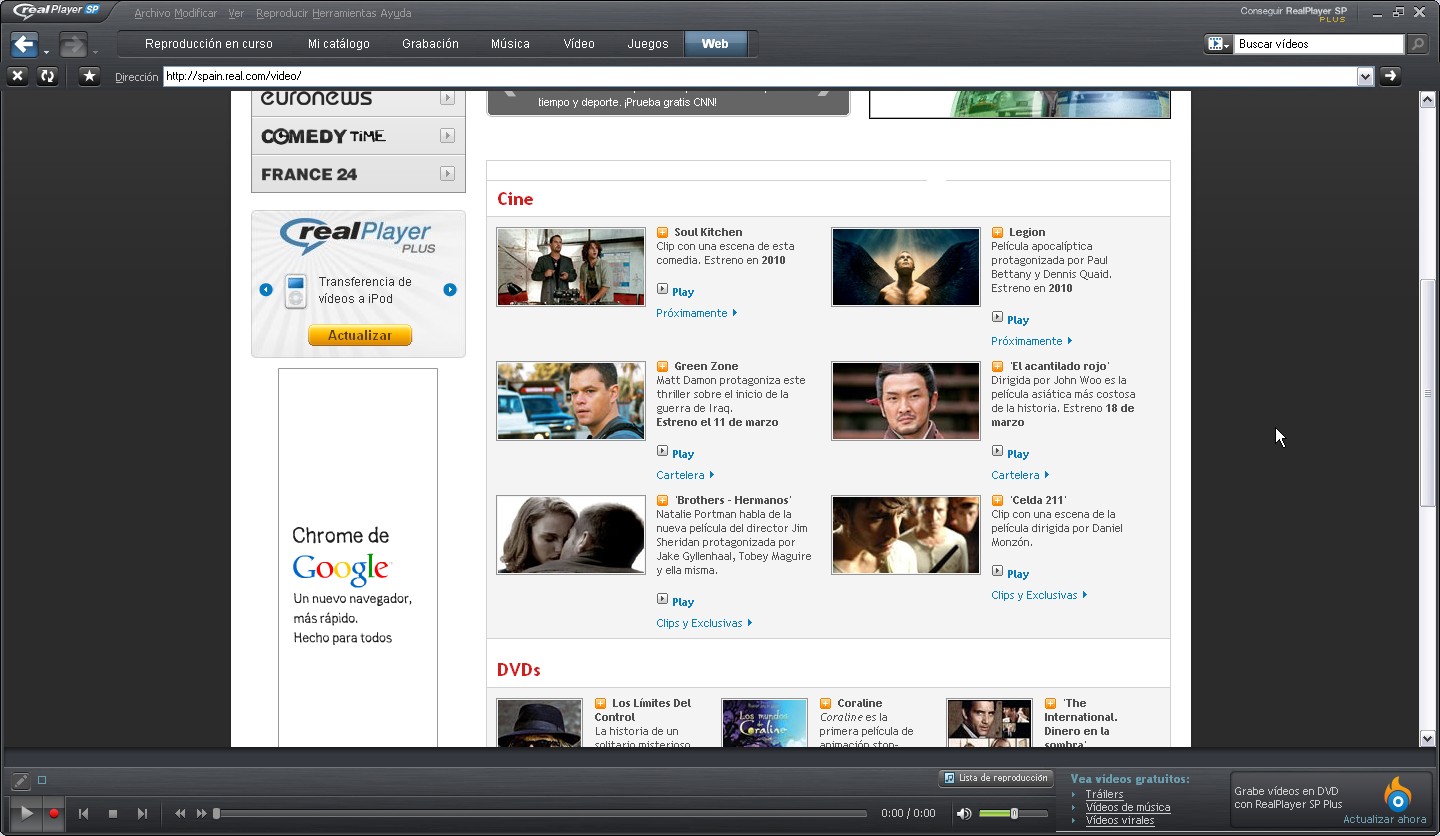Click the play button in player controls

[x=27, y=813]
